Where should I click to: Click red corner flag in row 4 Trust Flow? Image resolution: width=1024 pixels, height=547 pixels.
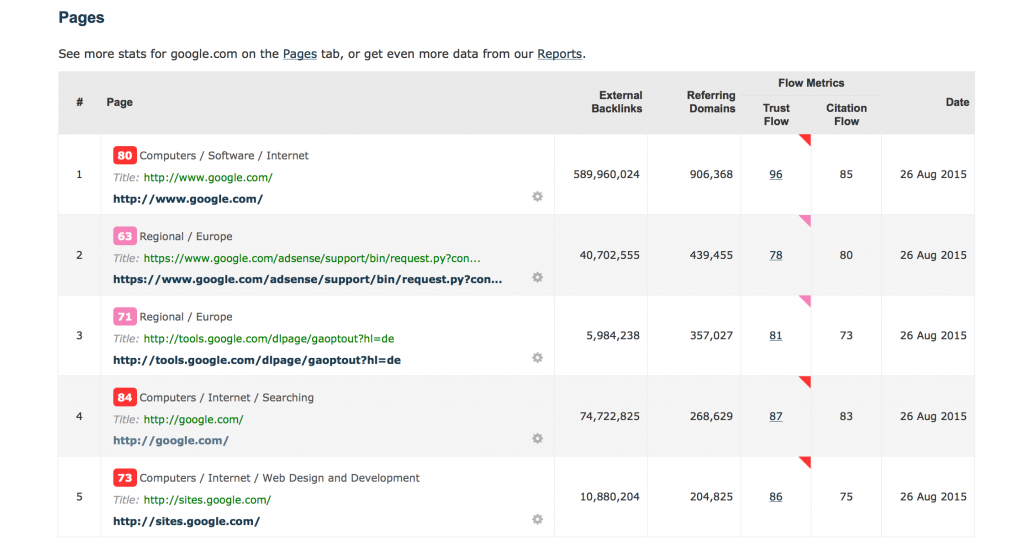[x=807, y=381]
